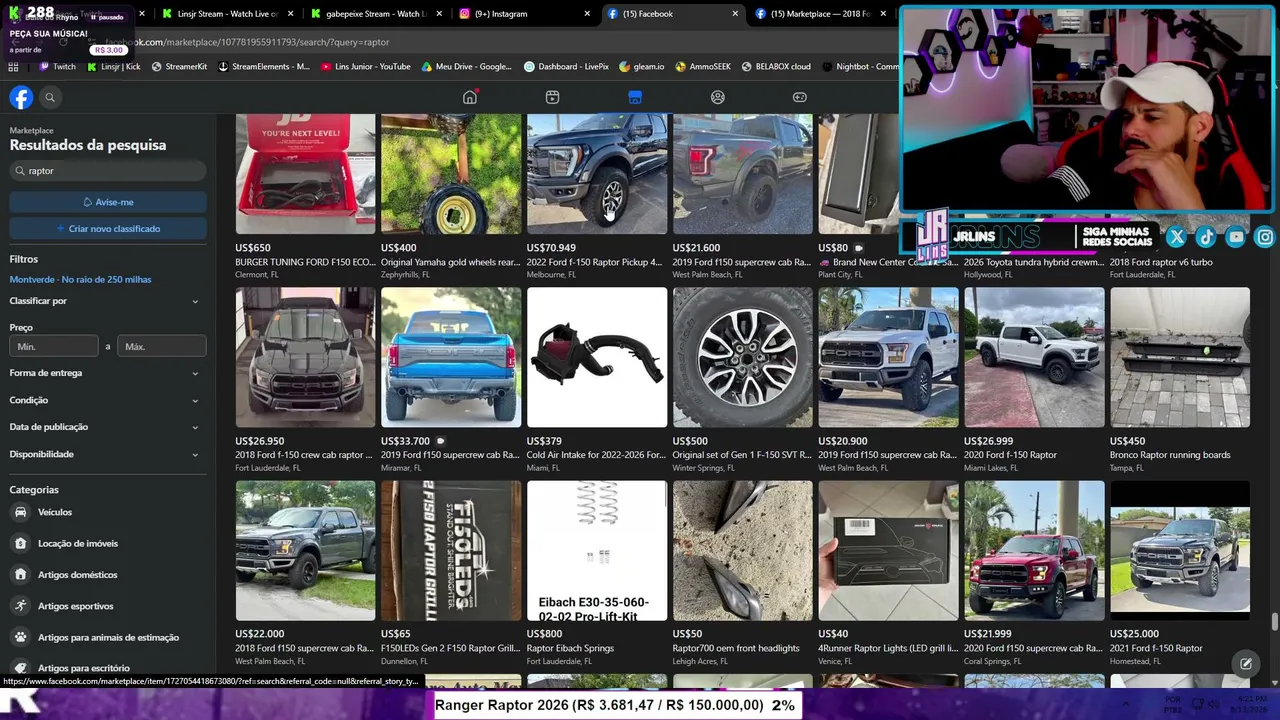Open 'Raptor700 oem front headlights' listing title

(x=737, y=648)
